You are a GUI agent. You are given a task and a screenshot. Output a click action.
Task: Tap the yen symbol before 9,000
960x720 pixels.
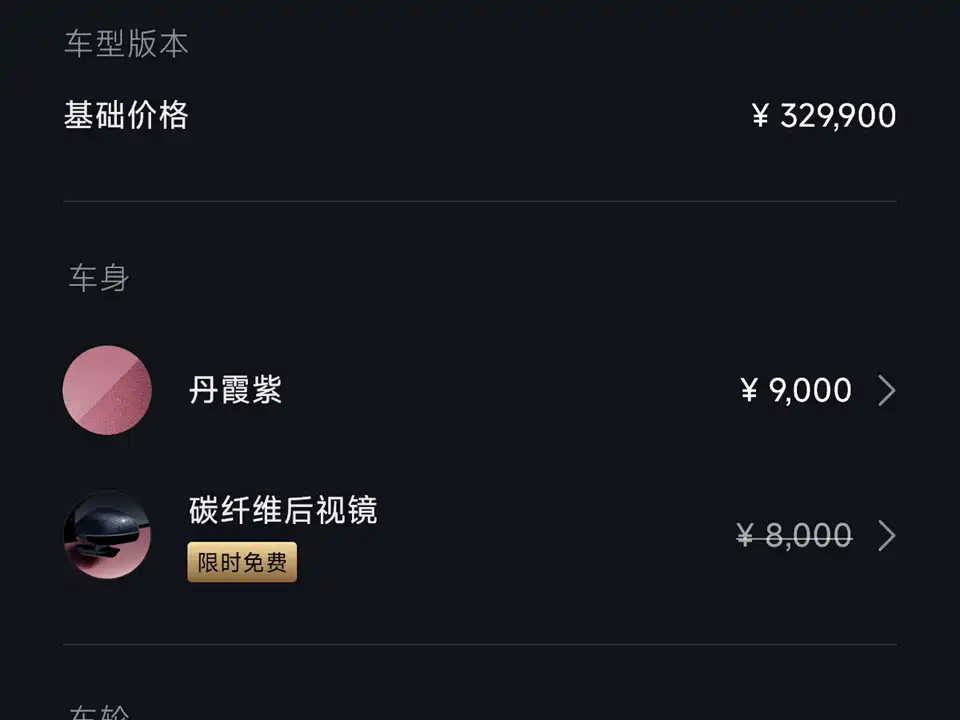(x=749, y=391)
